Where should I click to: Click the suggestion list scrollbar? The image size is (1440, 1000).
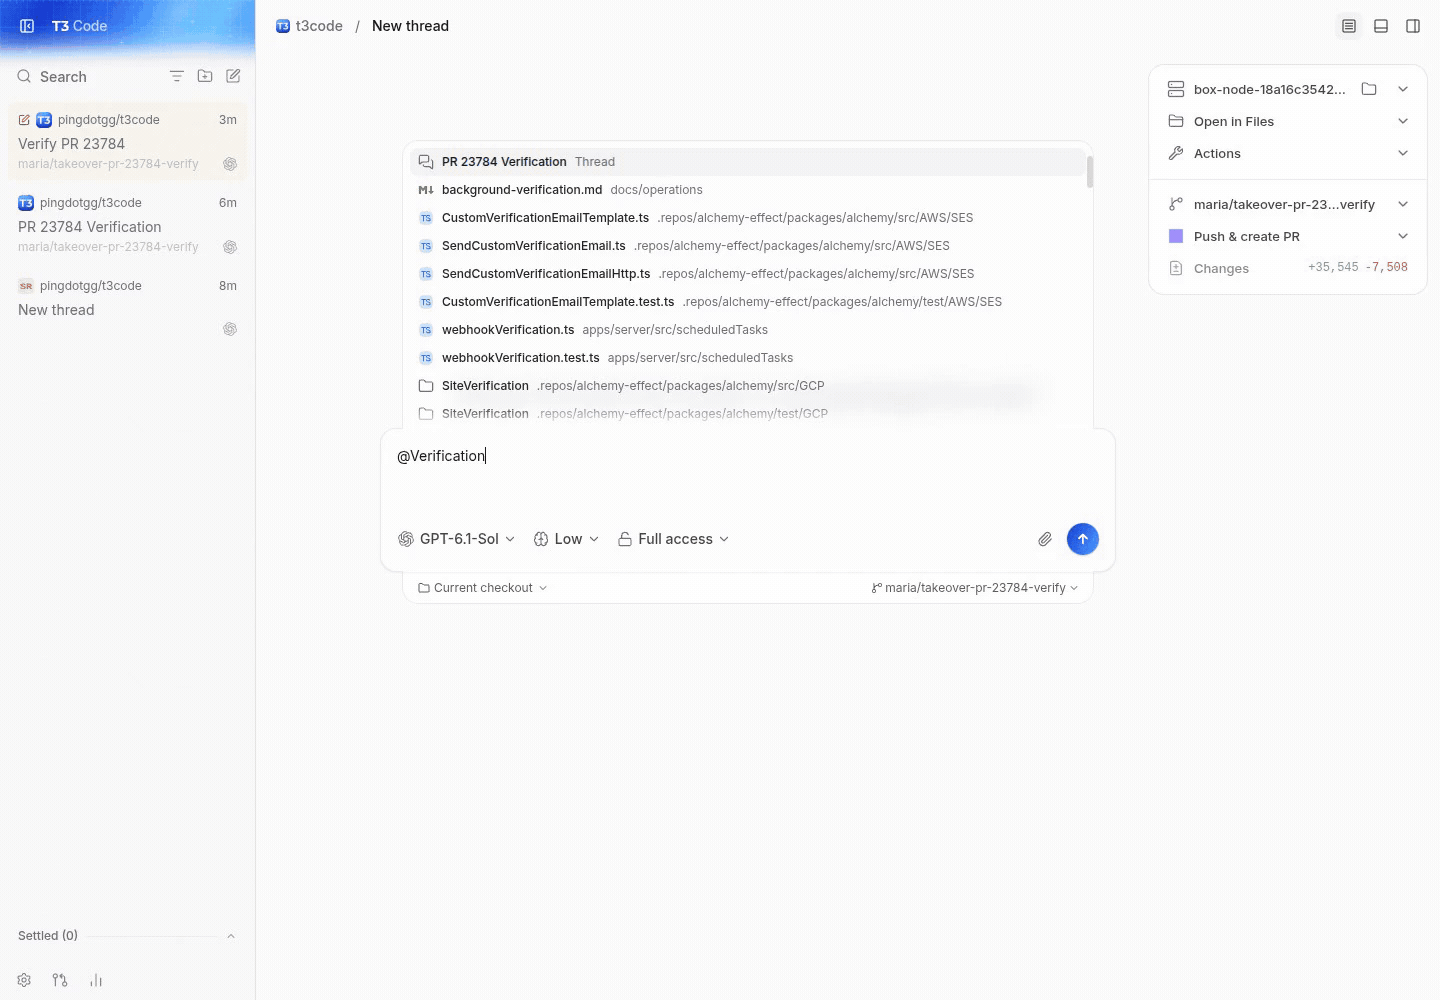point(1090,171)
